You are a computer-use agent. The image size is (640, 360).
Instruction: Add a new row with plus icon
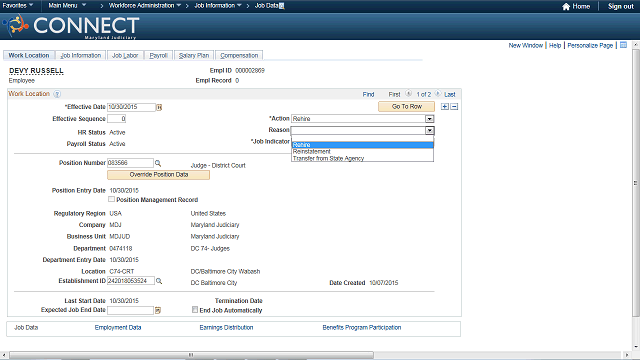(445, 107)
